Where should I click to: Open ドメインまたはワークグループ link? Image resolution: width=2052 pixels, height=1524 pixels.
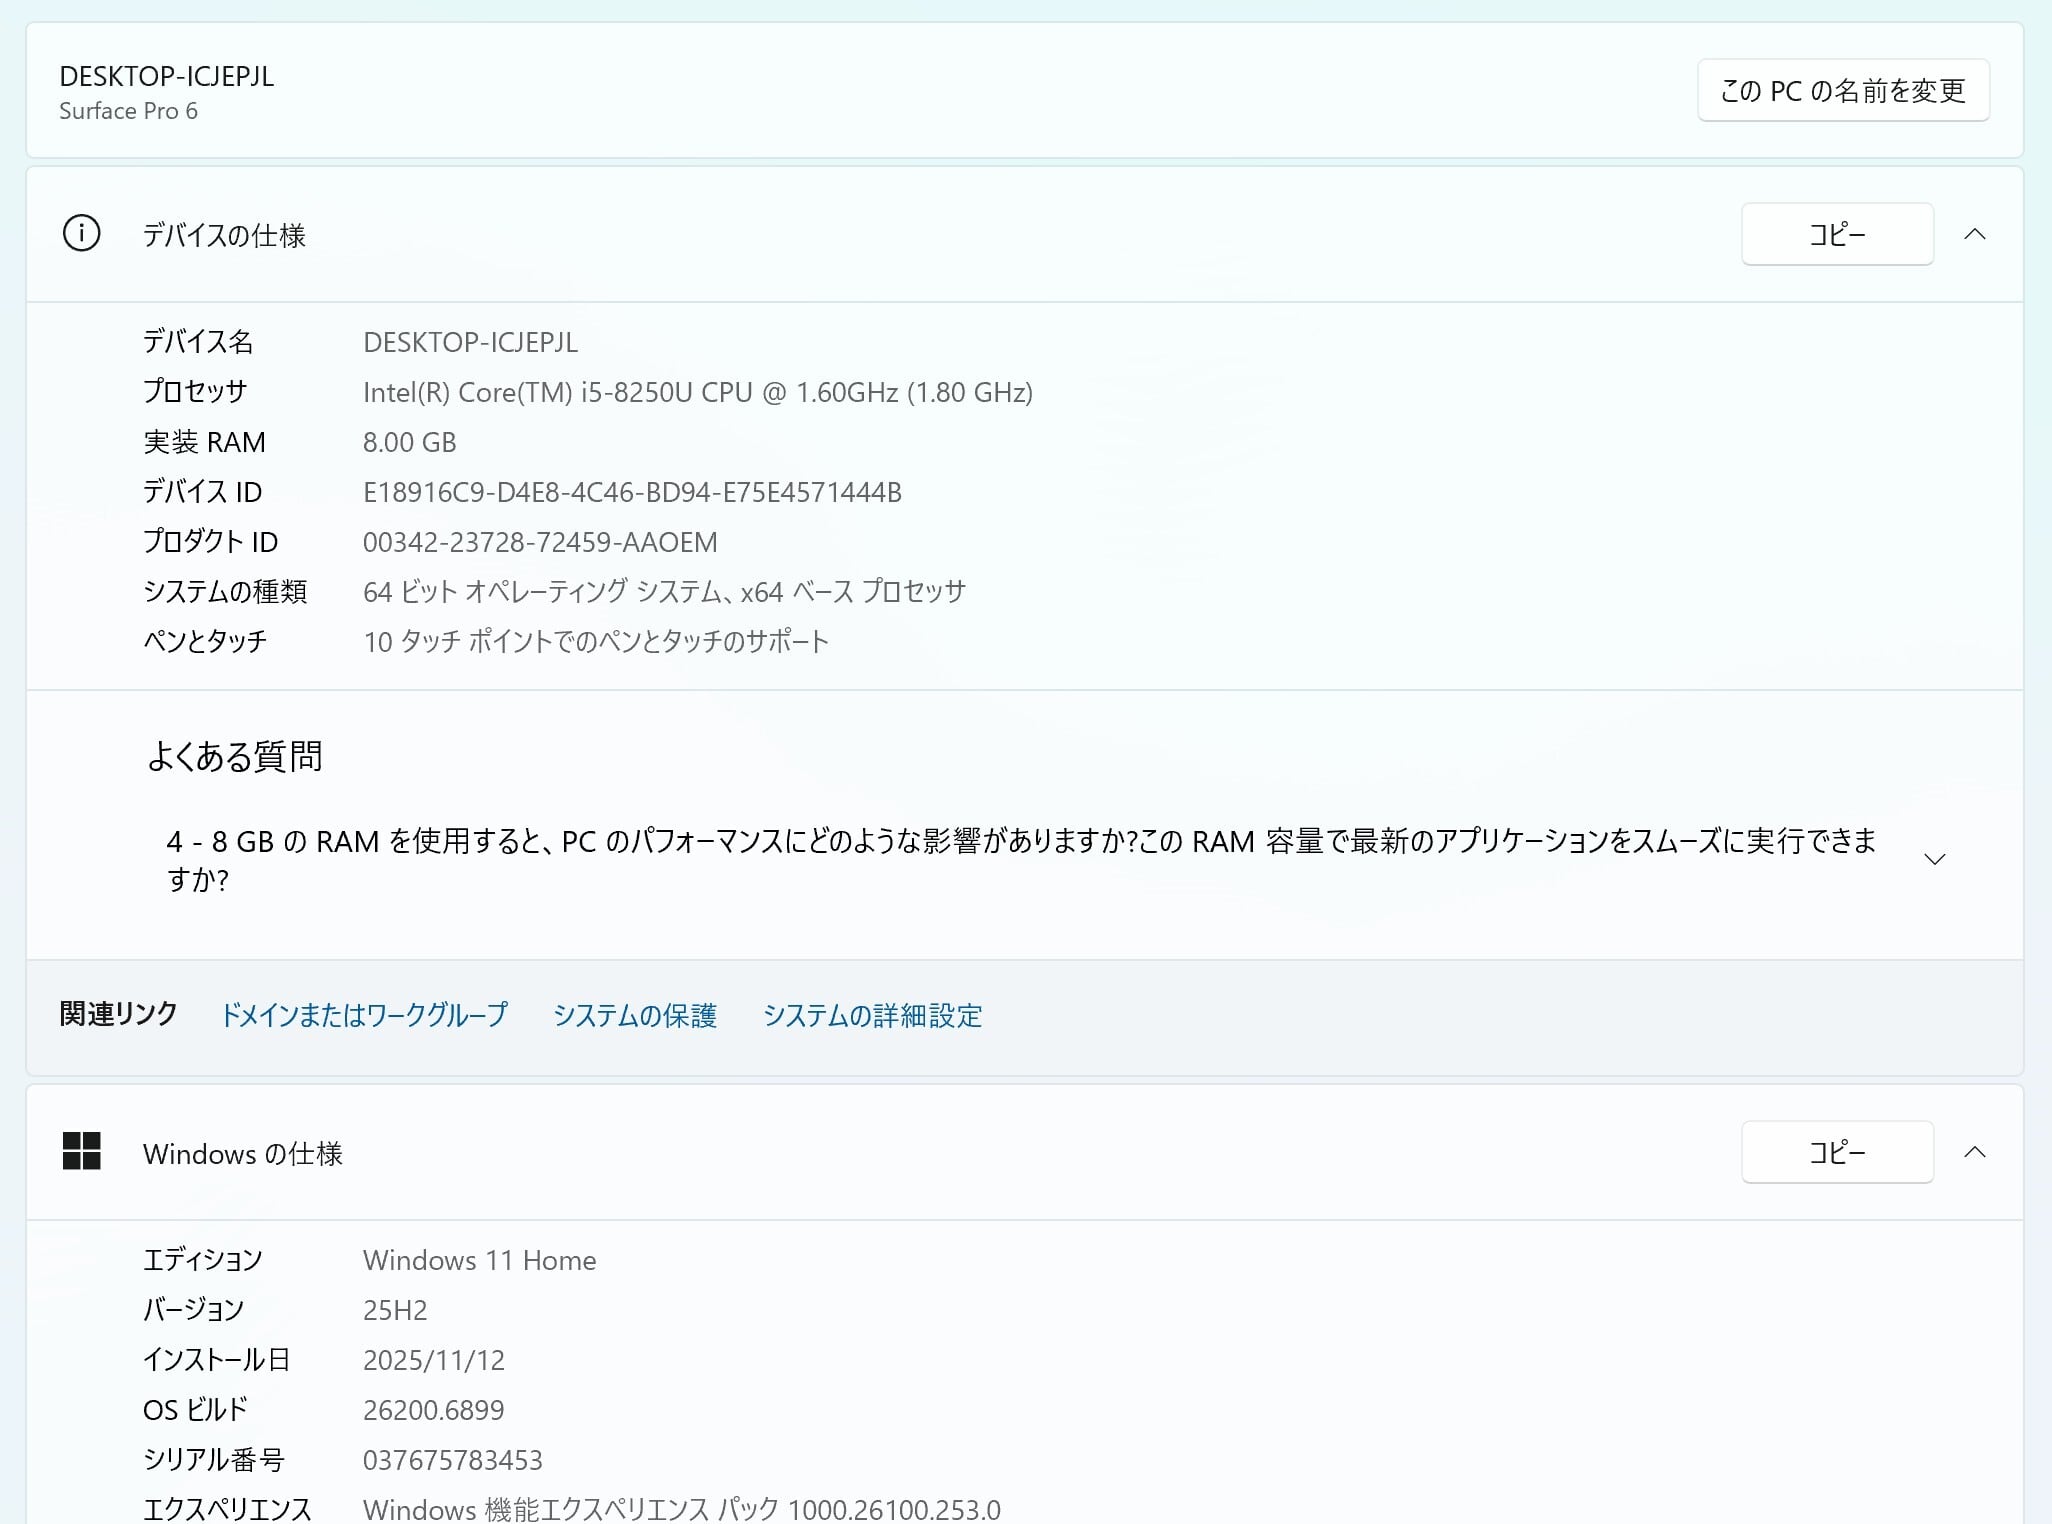(364, 1015)
